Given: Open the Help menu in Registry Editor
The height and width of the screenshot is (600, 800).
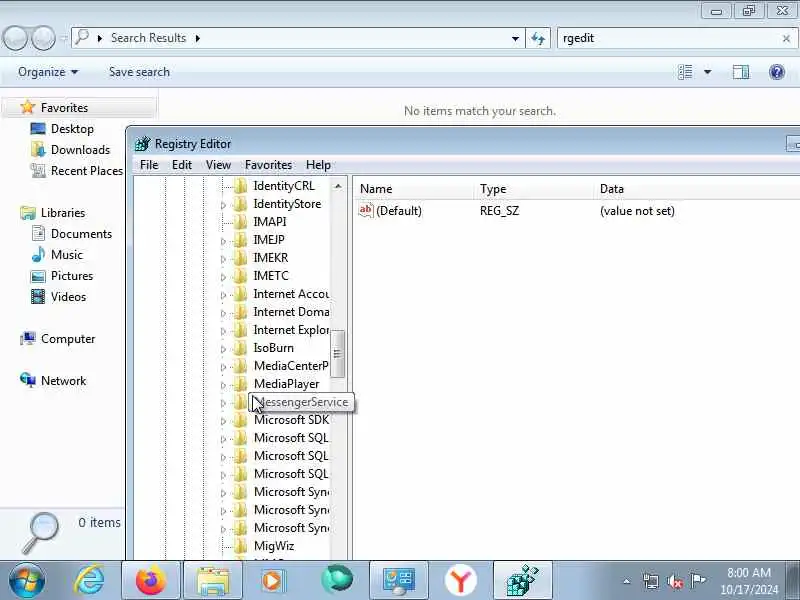Looking at the screenshot, I should 318,165.
